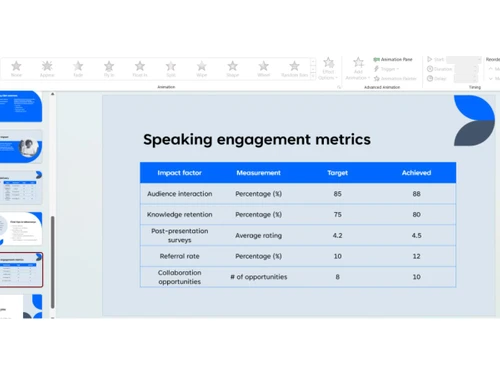
Task: Apply the Random Bars animation effect
Action: [294, 69]
